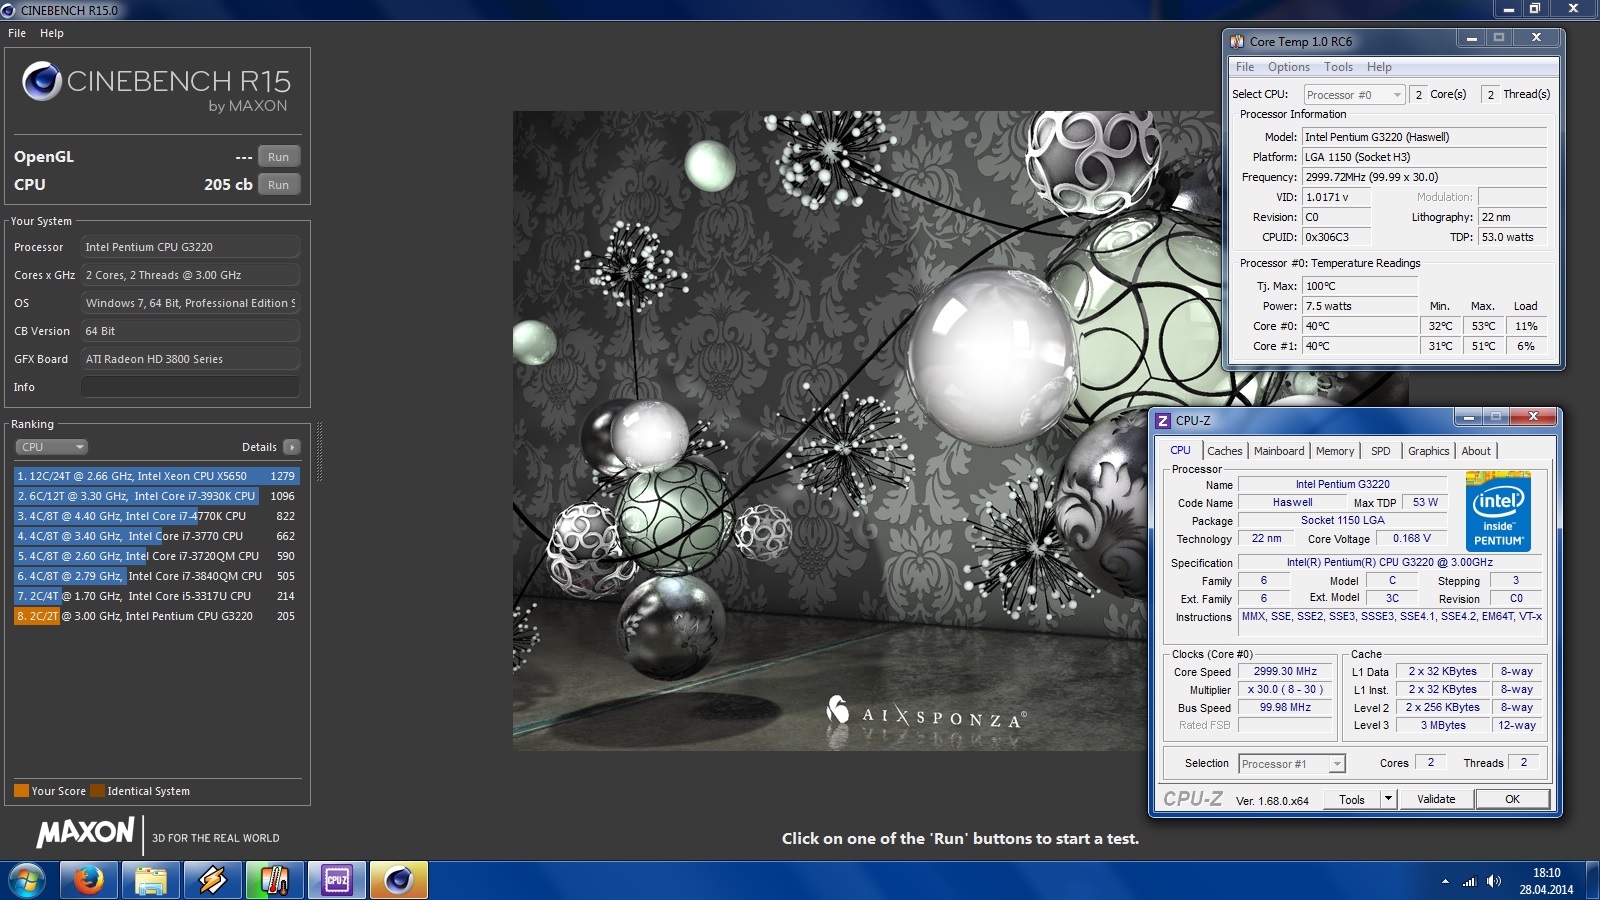Open Cinebench Help menu
The height and width of the screenshot is (900, 1600).
52,33
